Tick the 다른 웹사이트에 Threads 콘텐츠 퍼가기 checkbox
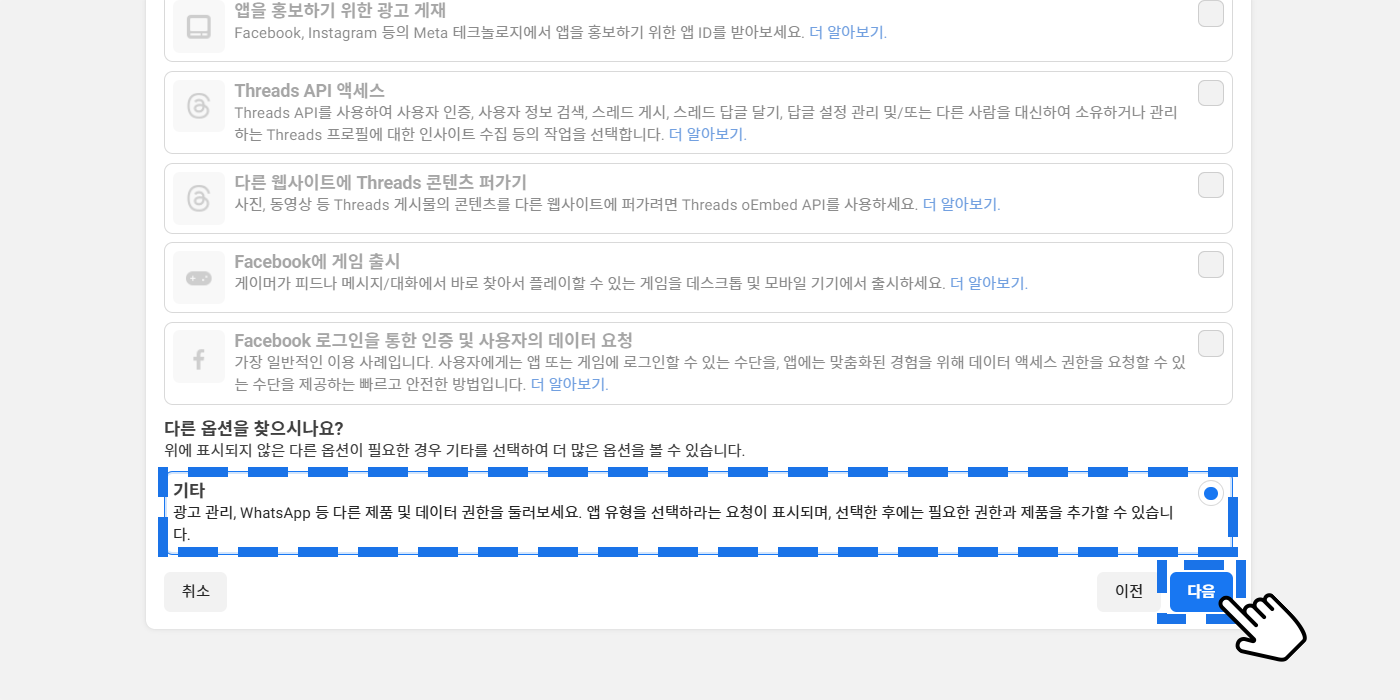 (x=1211, y=185)
